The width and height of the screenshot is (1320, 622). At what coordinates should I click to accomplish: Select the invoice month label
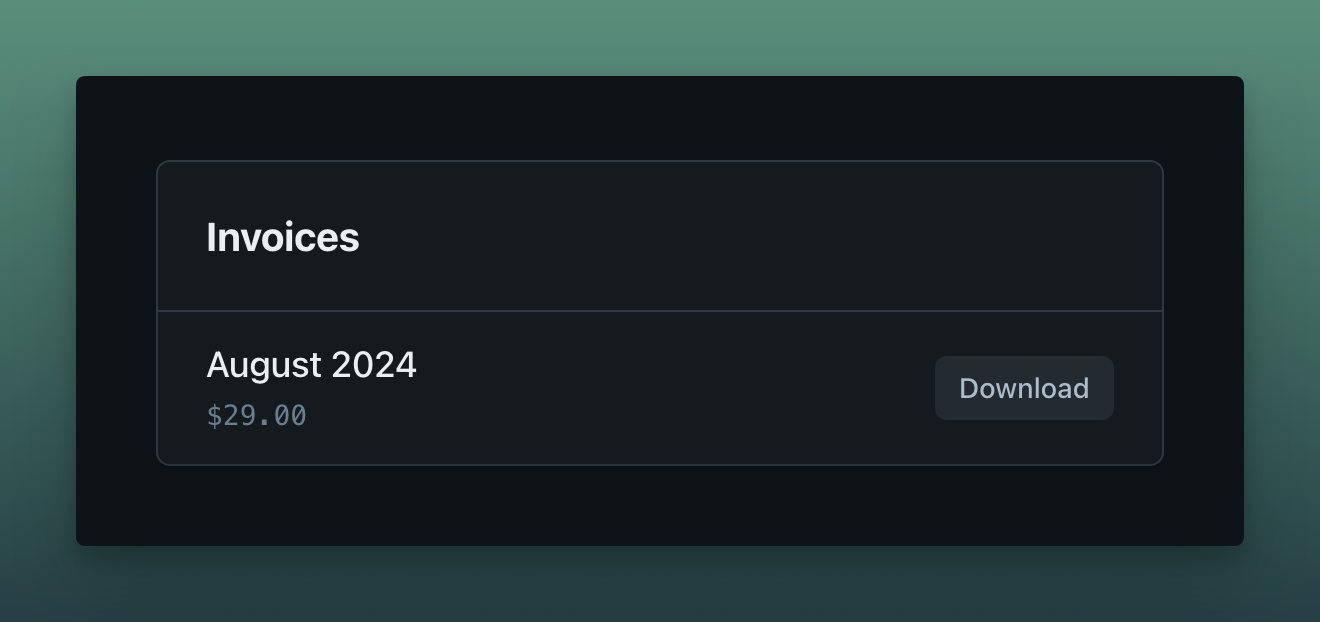click(x=311, y=365)
